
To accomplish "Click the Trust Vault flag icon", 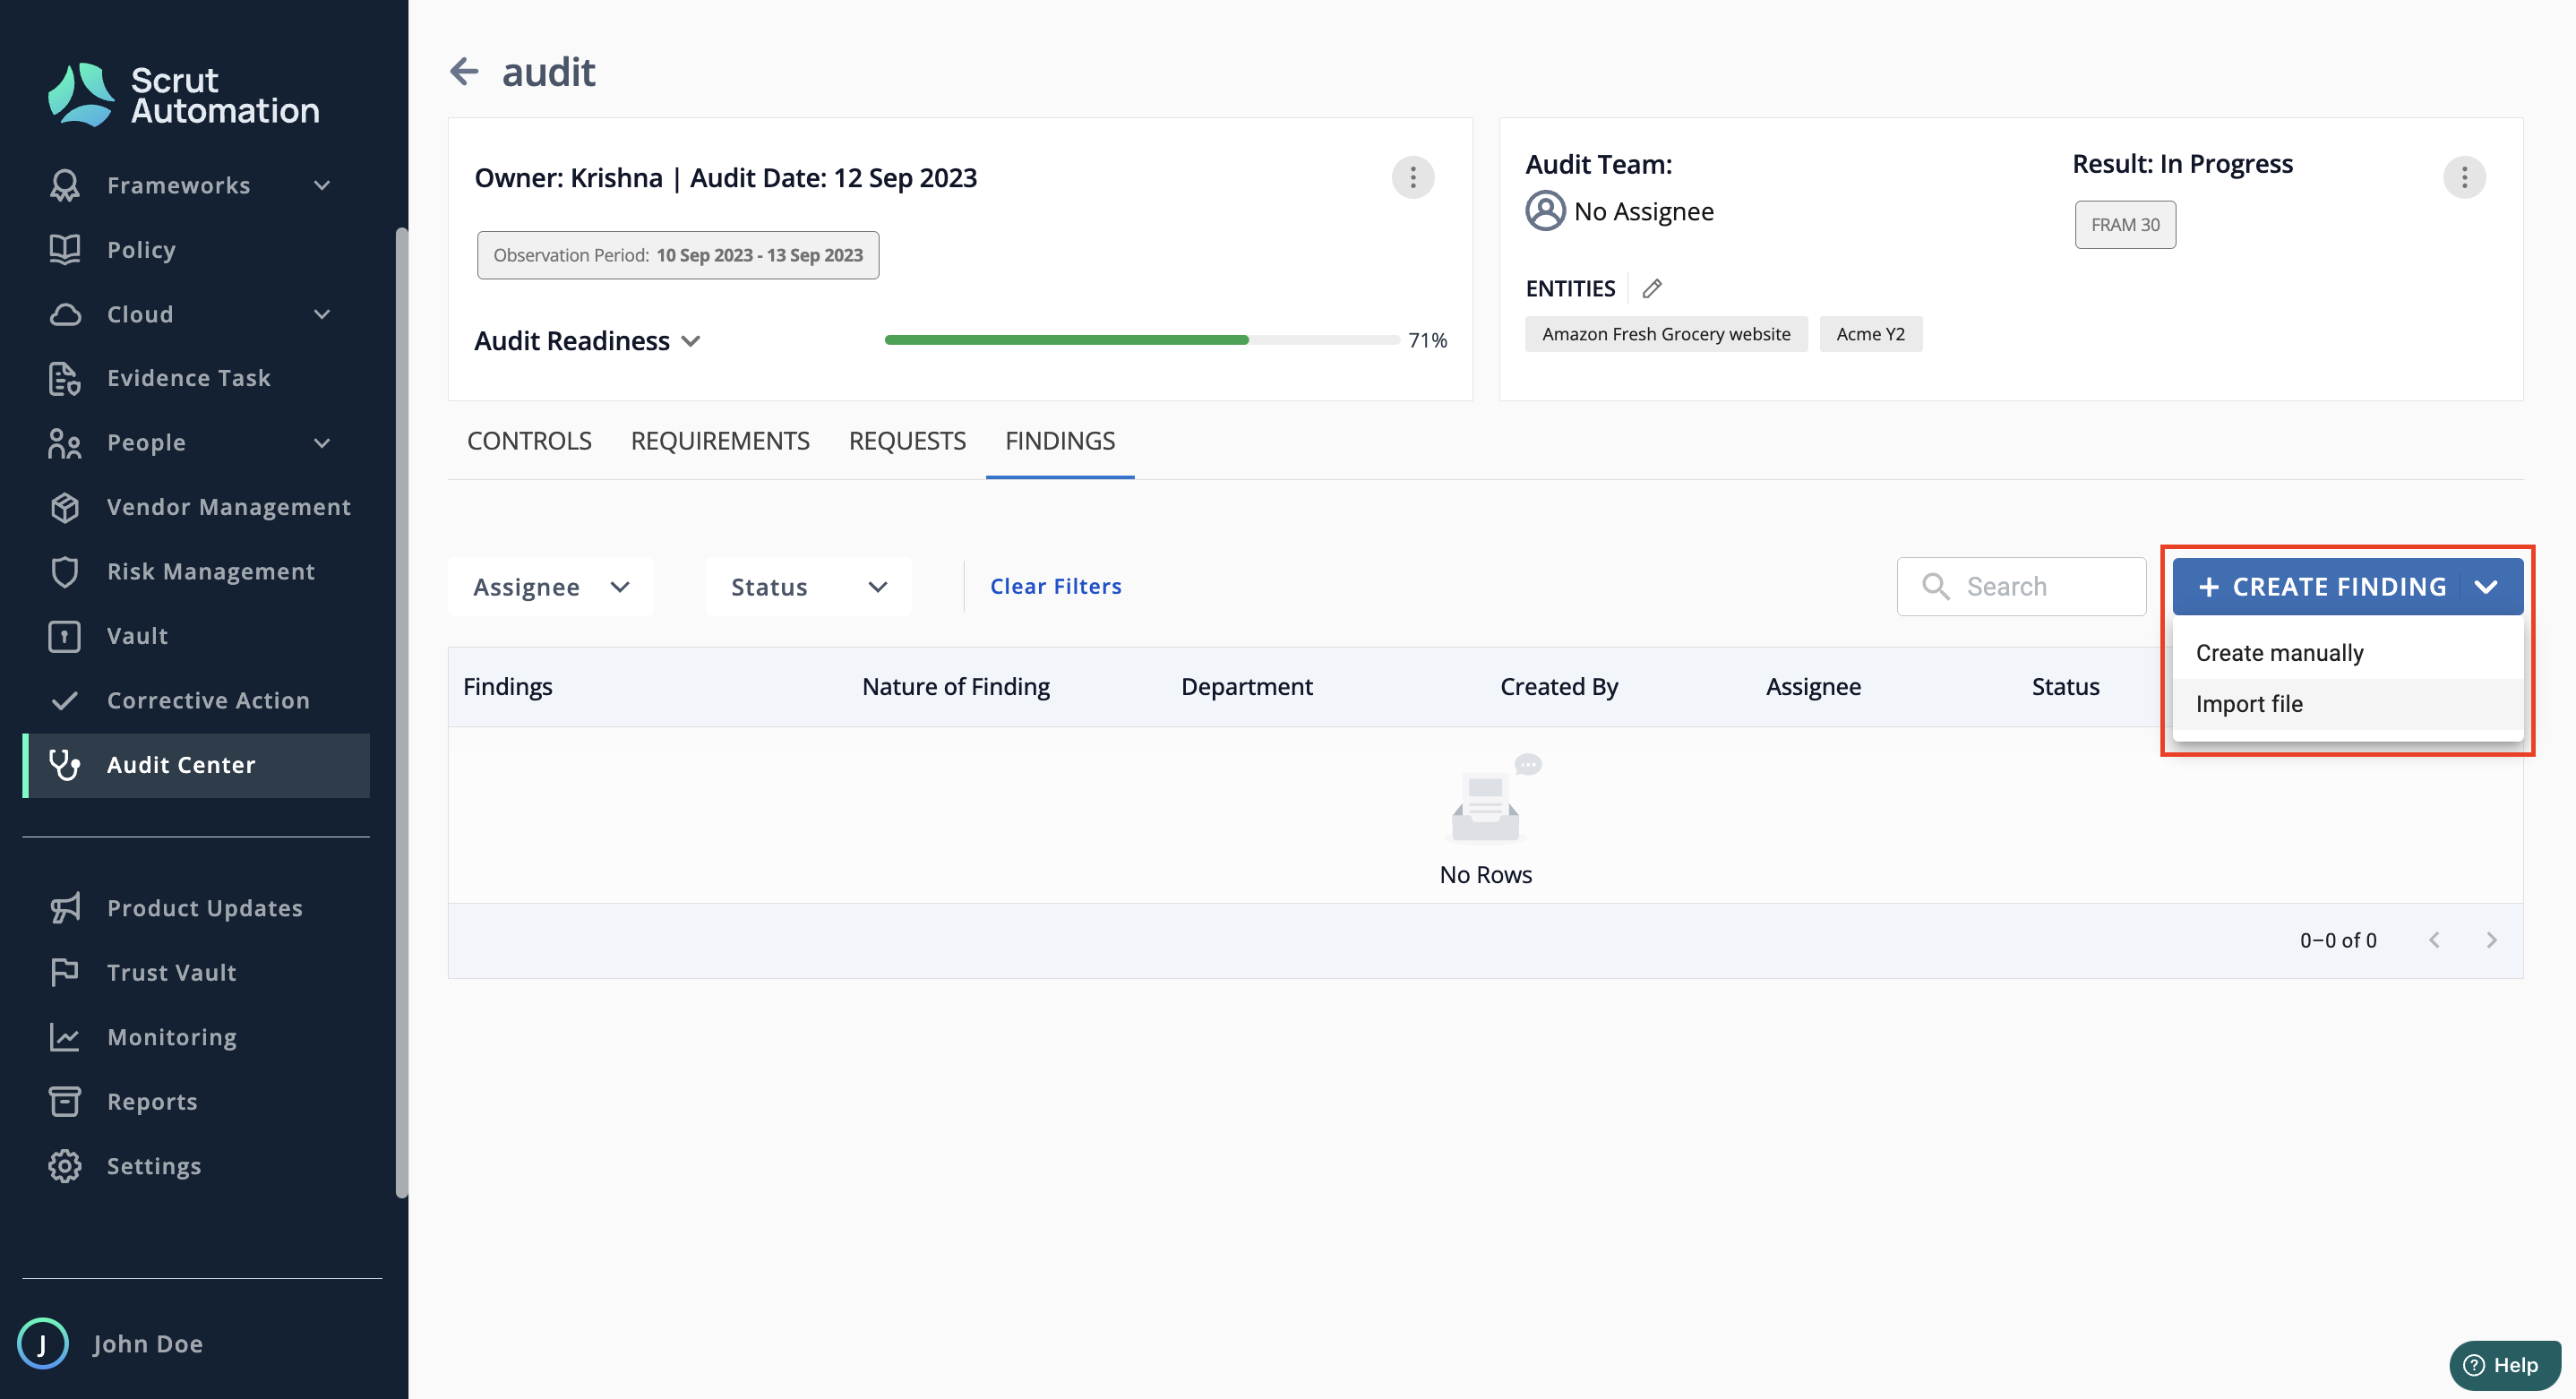I will [x=65, y=972].
